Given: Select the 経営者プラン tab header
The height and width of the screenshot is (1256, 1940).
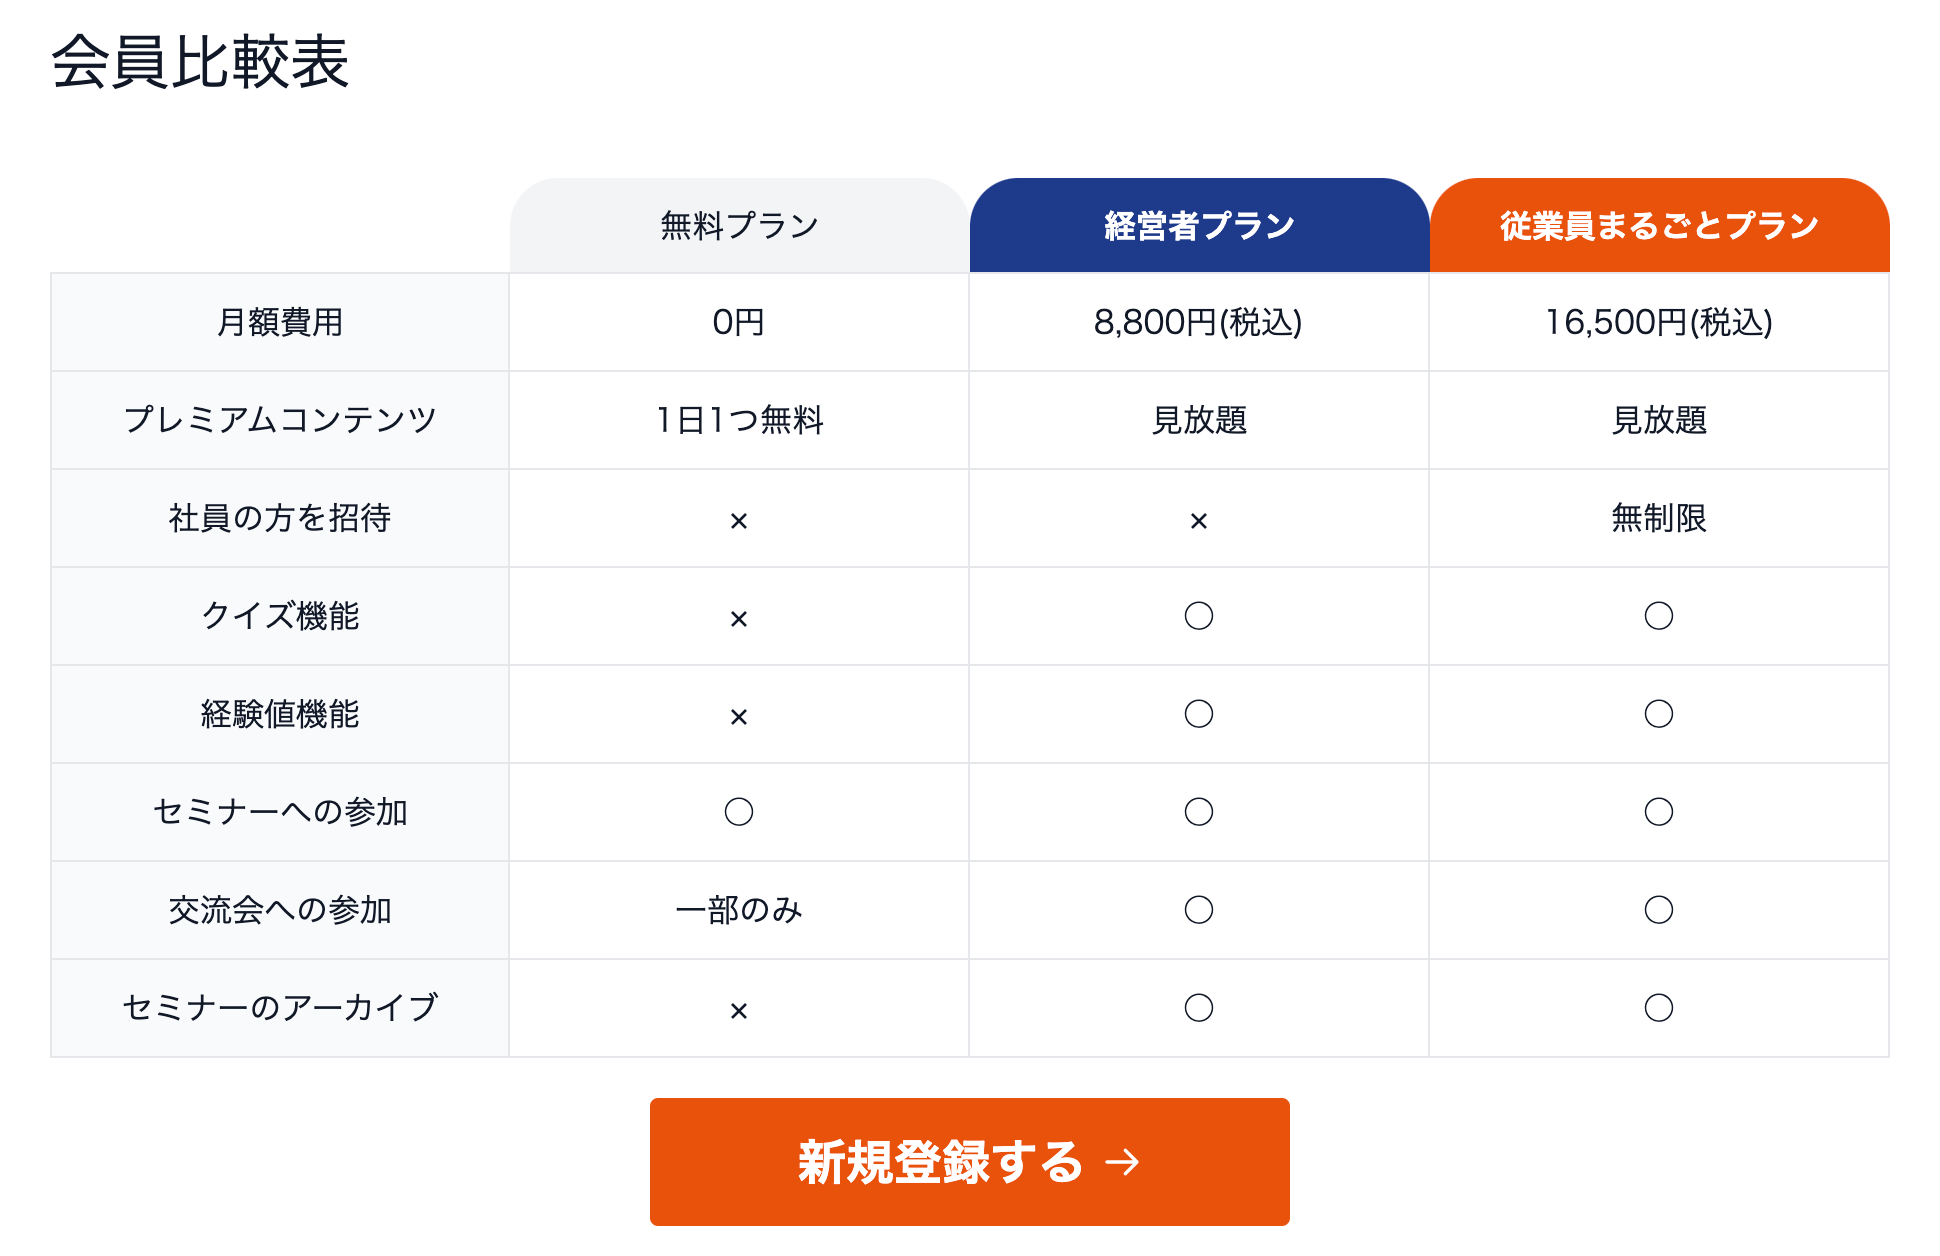Looking at the screenshot, I should click(1199, 226).
